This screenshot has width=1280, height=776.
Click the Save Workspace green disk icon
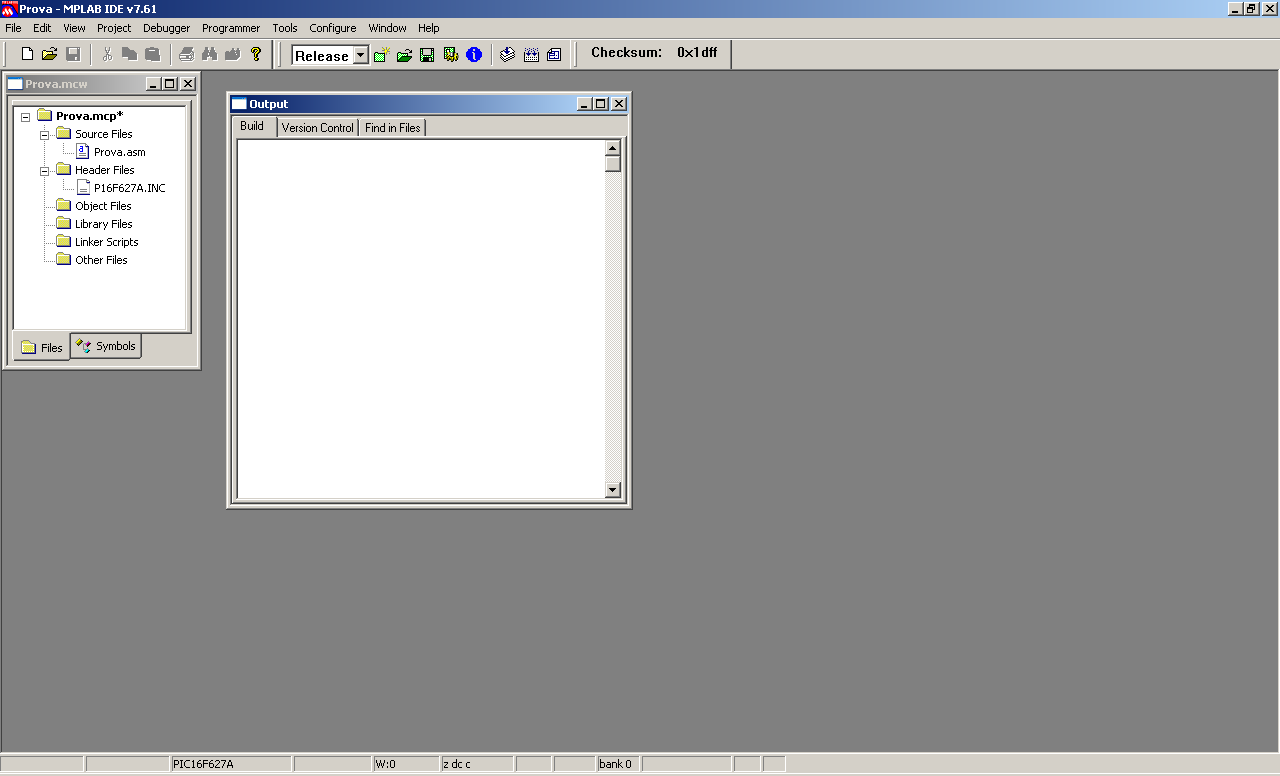[427, 55]
